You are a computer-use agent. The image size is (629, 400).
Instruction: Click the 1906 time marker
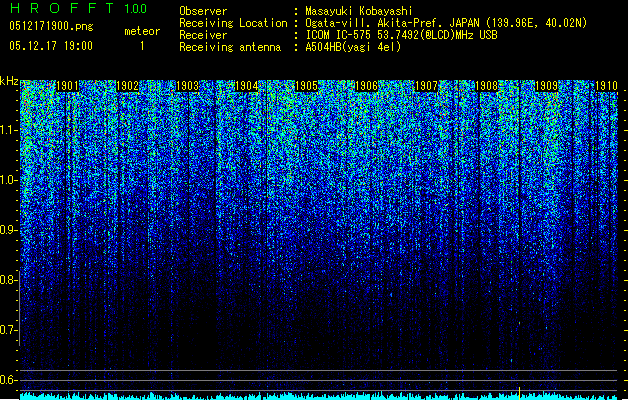(367, 86)
